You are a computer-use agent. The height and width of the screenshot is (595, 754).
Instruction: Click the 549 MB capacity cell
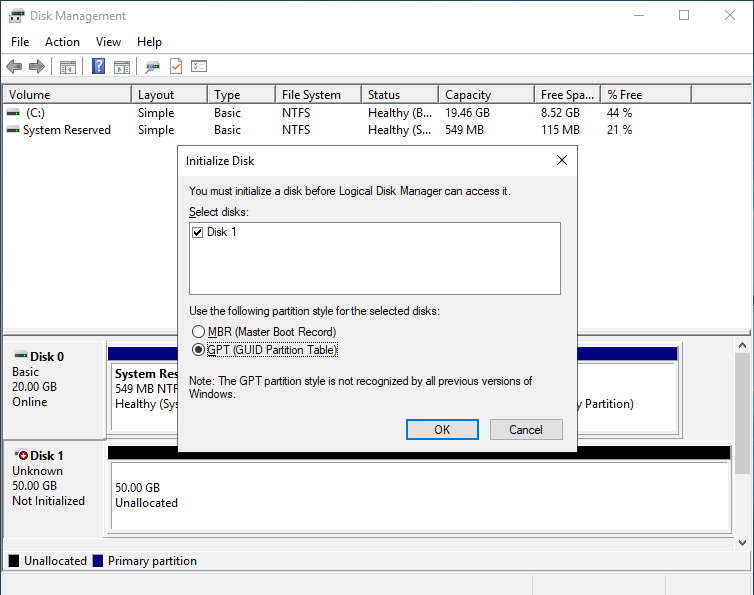click(465, 130)
